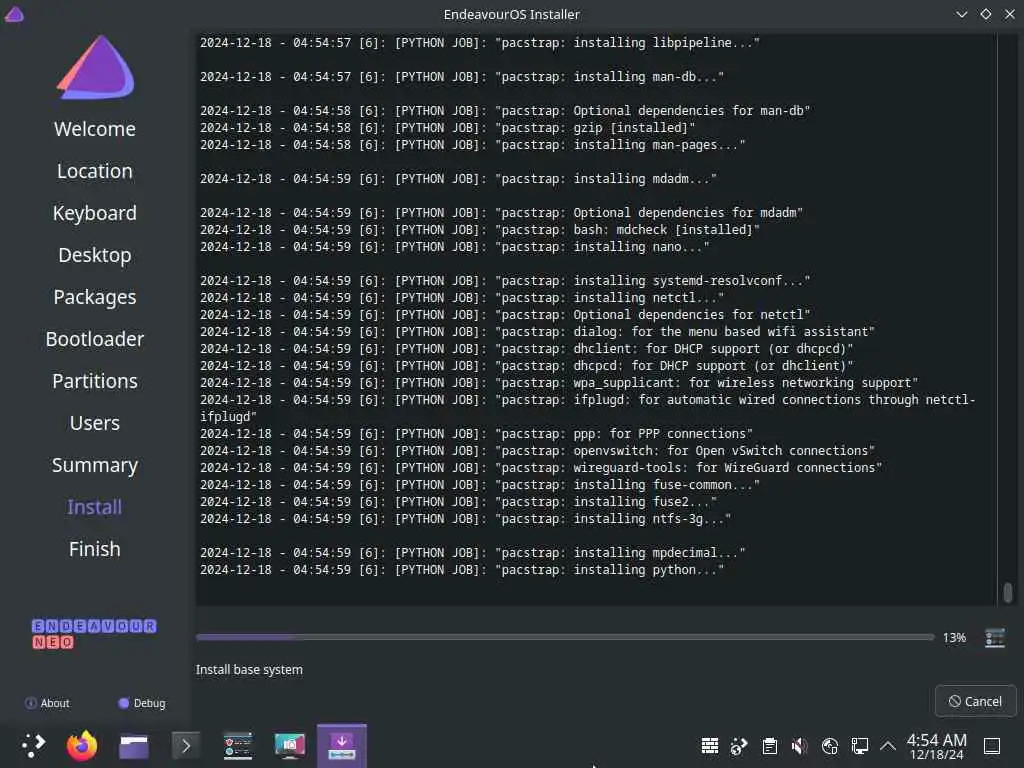
Task: Select the Packages step in sidebar
Action: coord(95,296)
